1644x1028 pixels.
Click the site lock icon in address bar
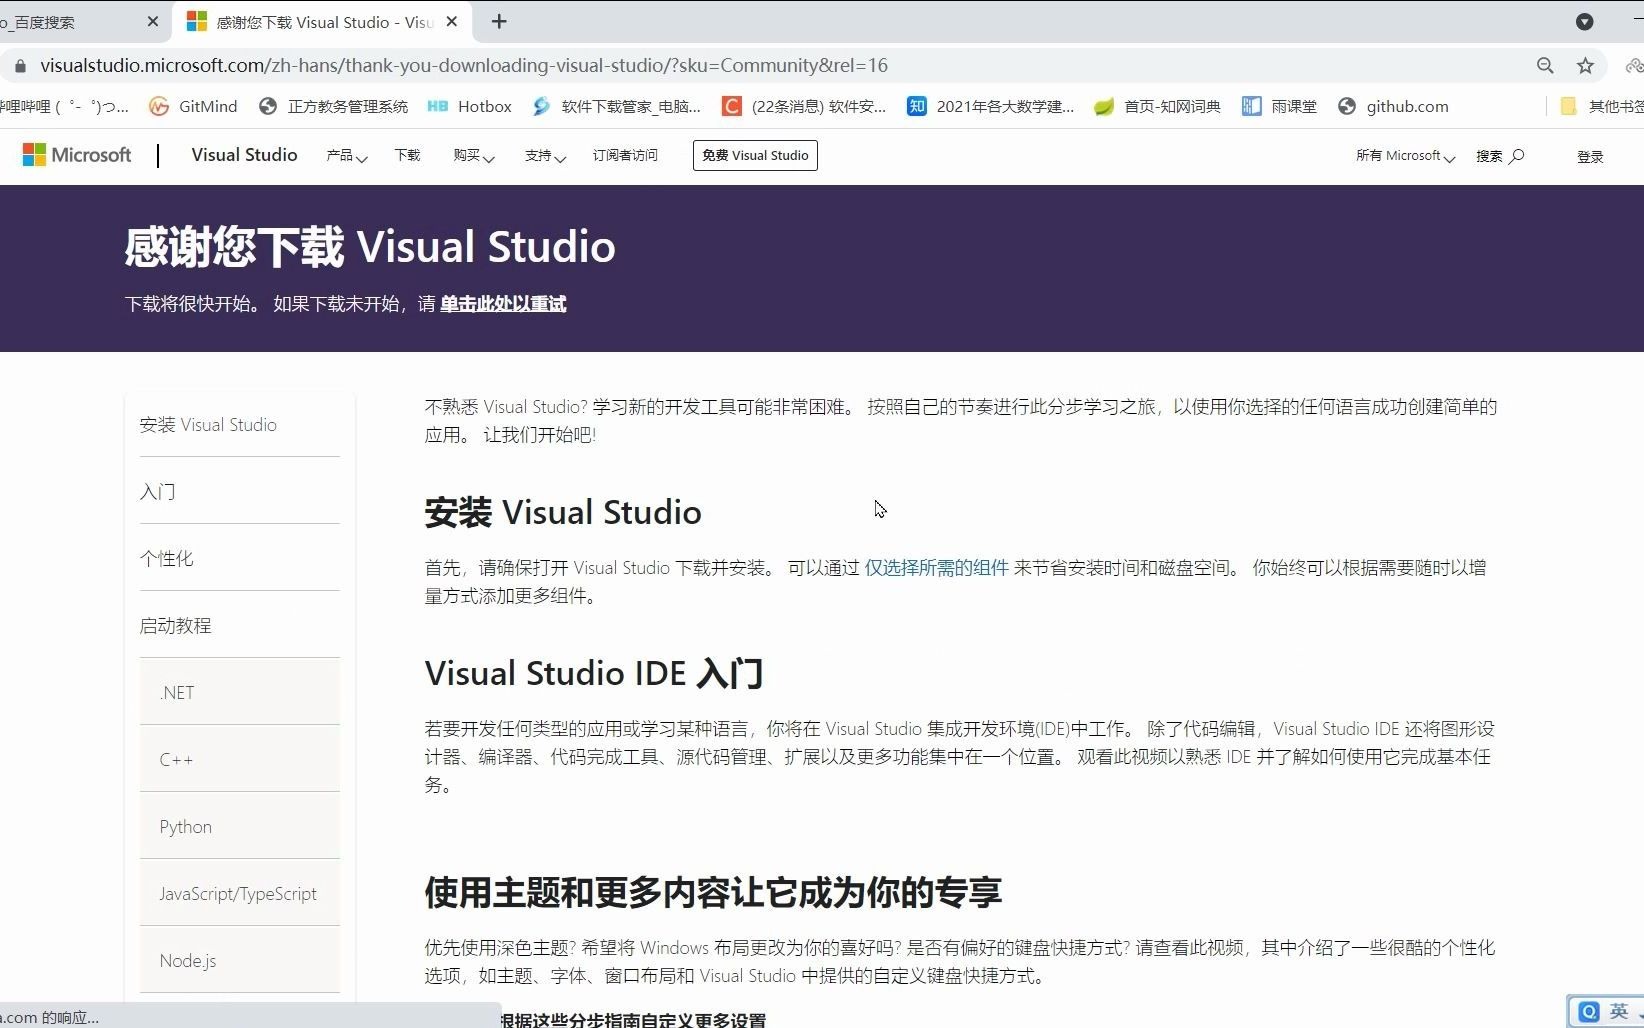pyautogui.click(x=19, y=66)
